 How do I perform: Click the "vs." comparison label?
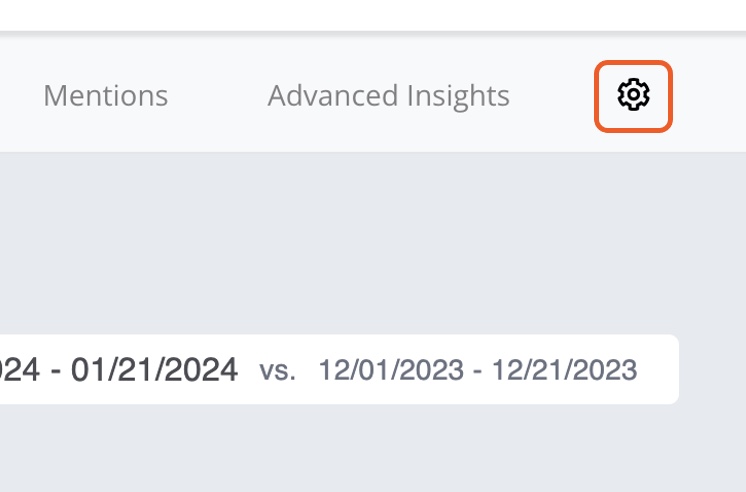click(277, 370)
